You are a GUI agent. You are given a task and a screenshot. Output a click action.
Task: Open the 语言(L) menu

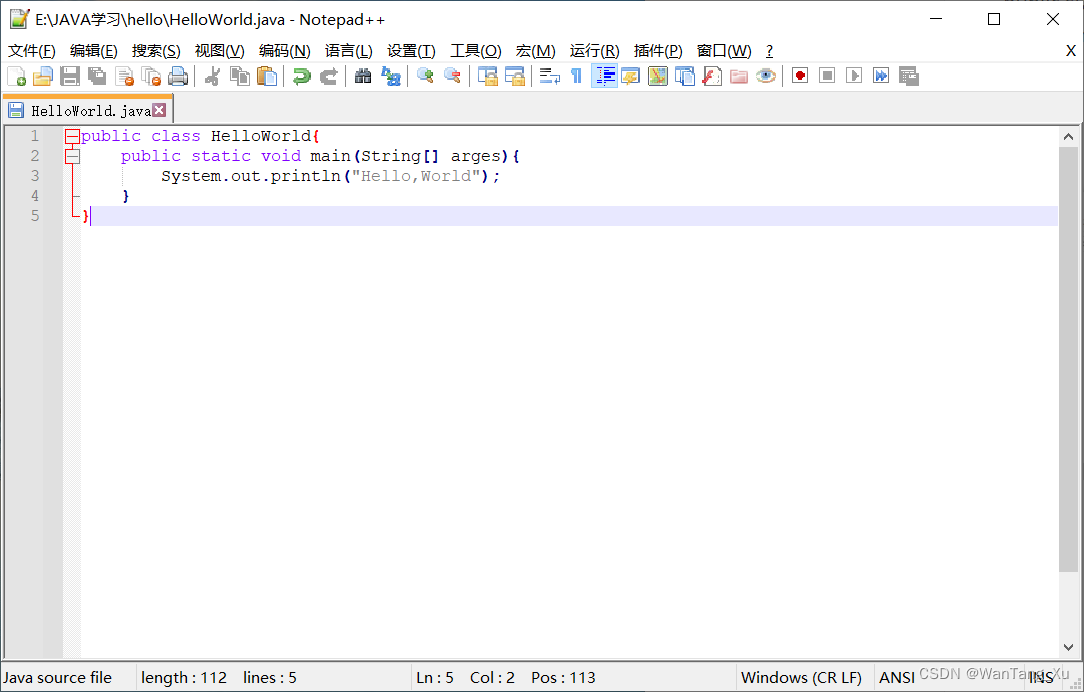[348, 51]
